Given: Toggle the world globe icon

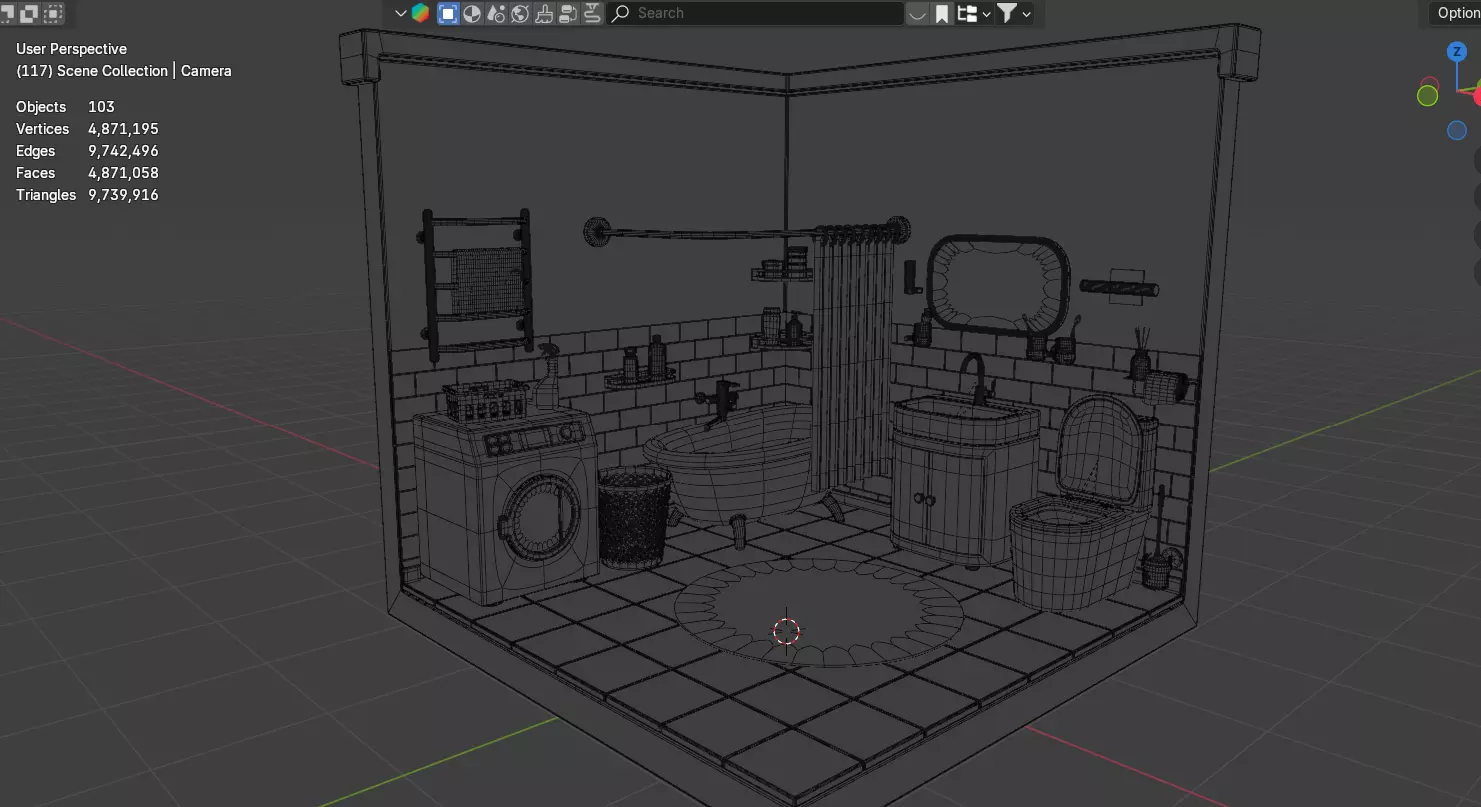Looking at the screenshot, I should tap(520, 13).
